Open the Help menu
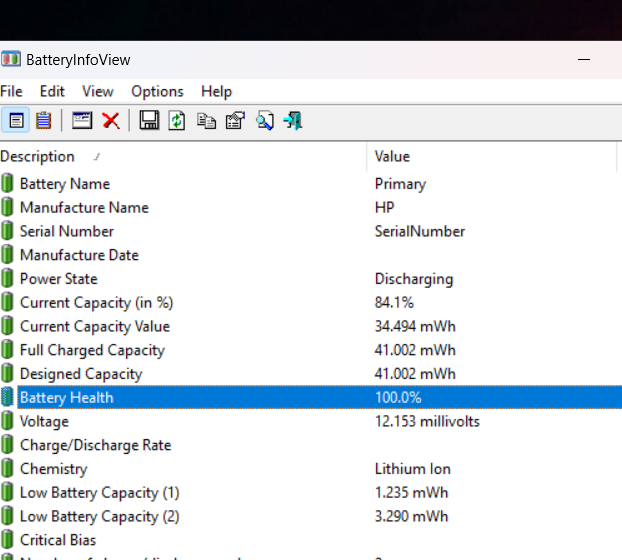Image resolution: width=622 pixels, height=560 pixels. pyautogui.click(x=216, y=92)
